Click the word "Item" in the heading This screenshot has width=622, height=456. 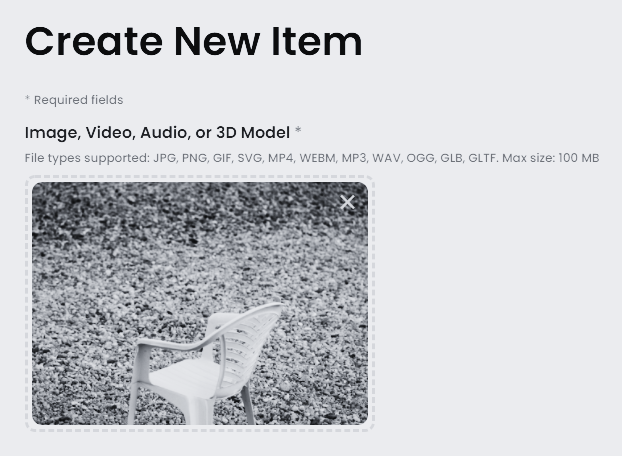[x=317, y=41]
